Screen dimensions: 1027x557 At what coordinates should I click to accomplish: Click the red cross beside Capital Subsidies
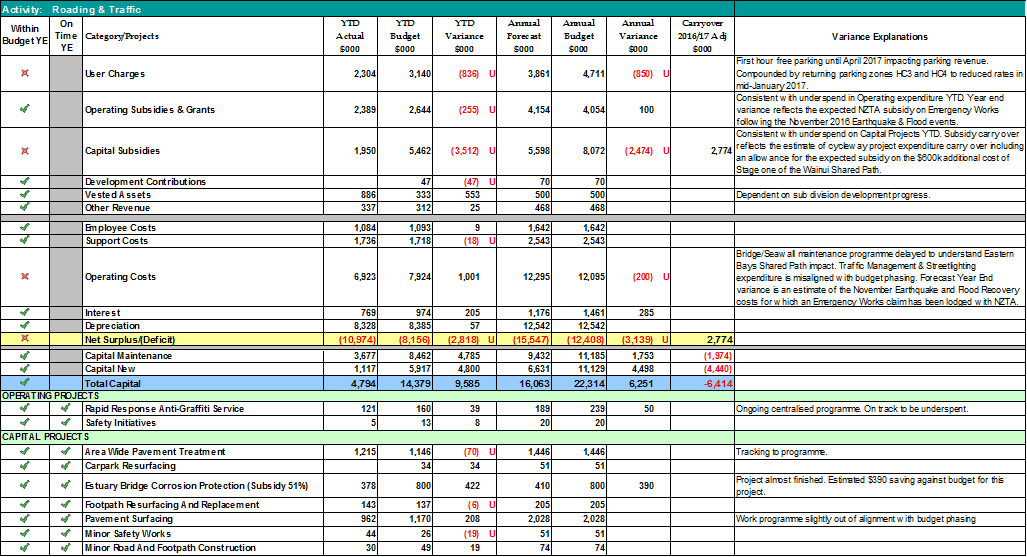point(24,151)
